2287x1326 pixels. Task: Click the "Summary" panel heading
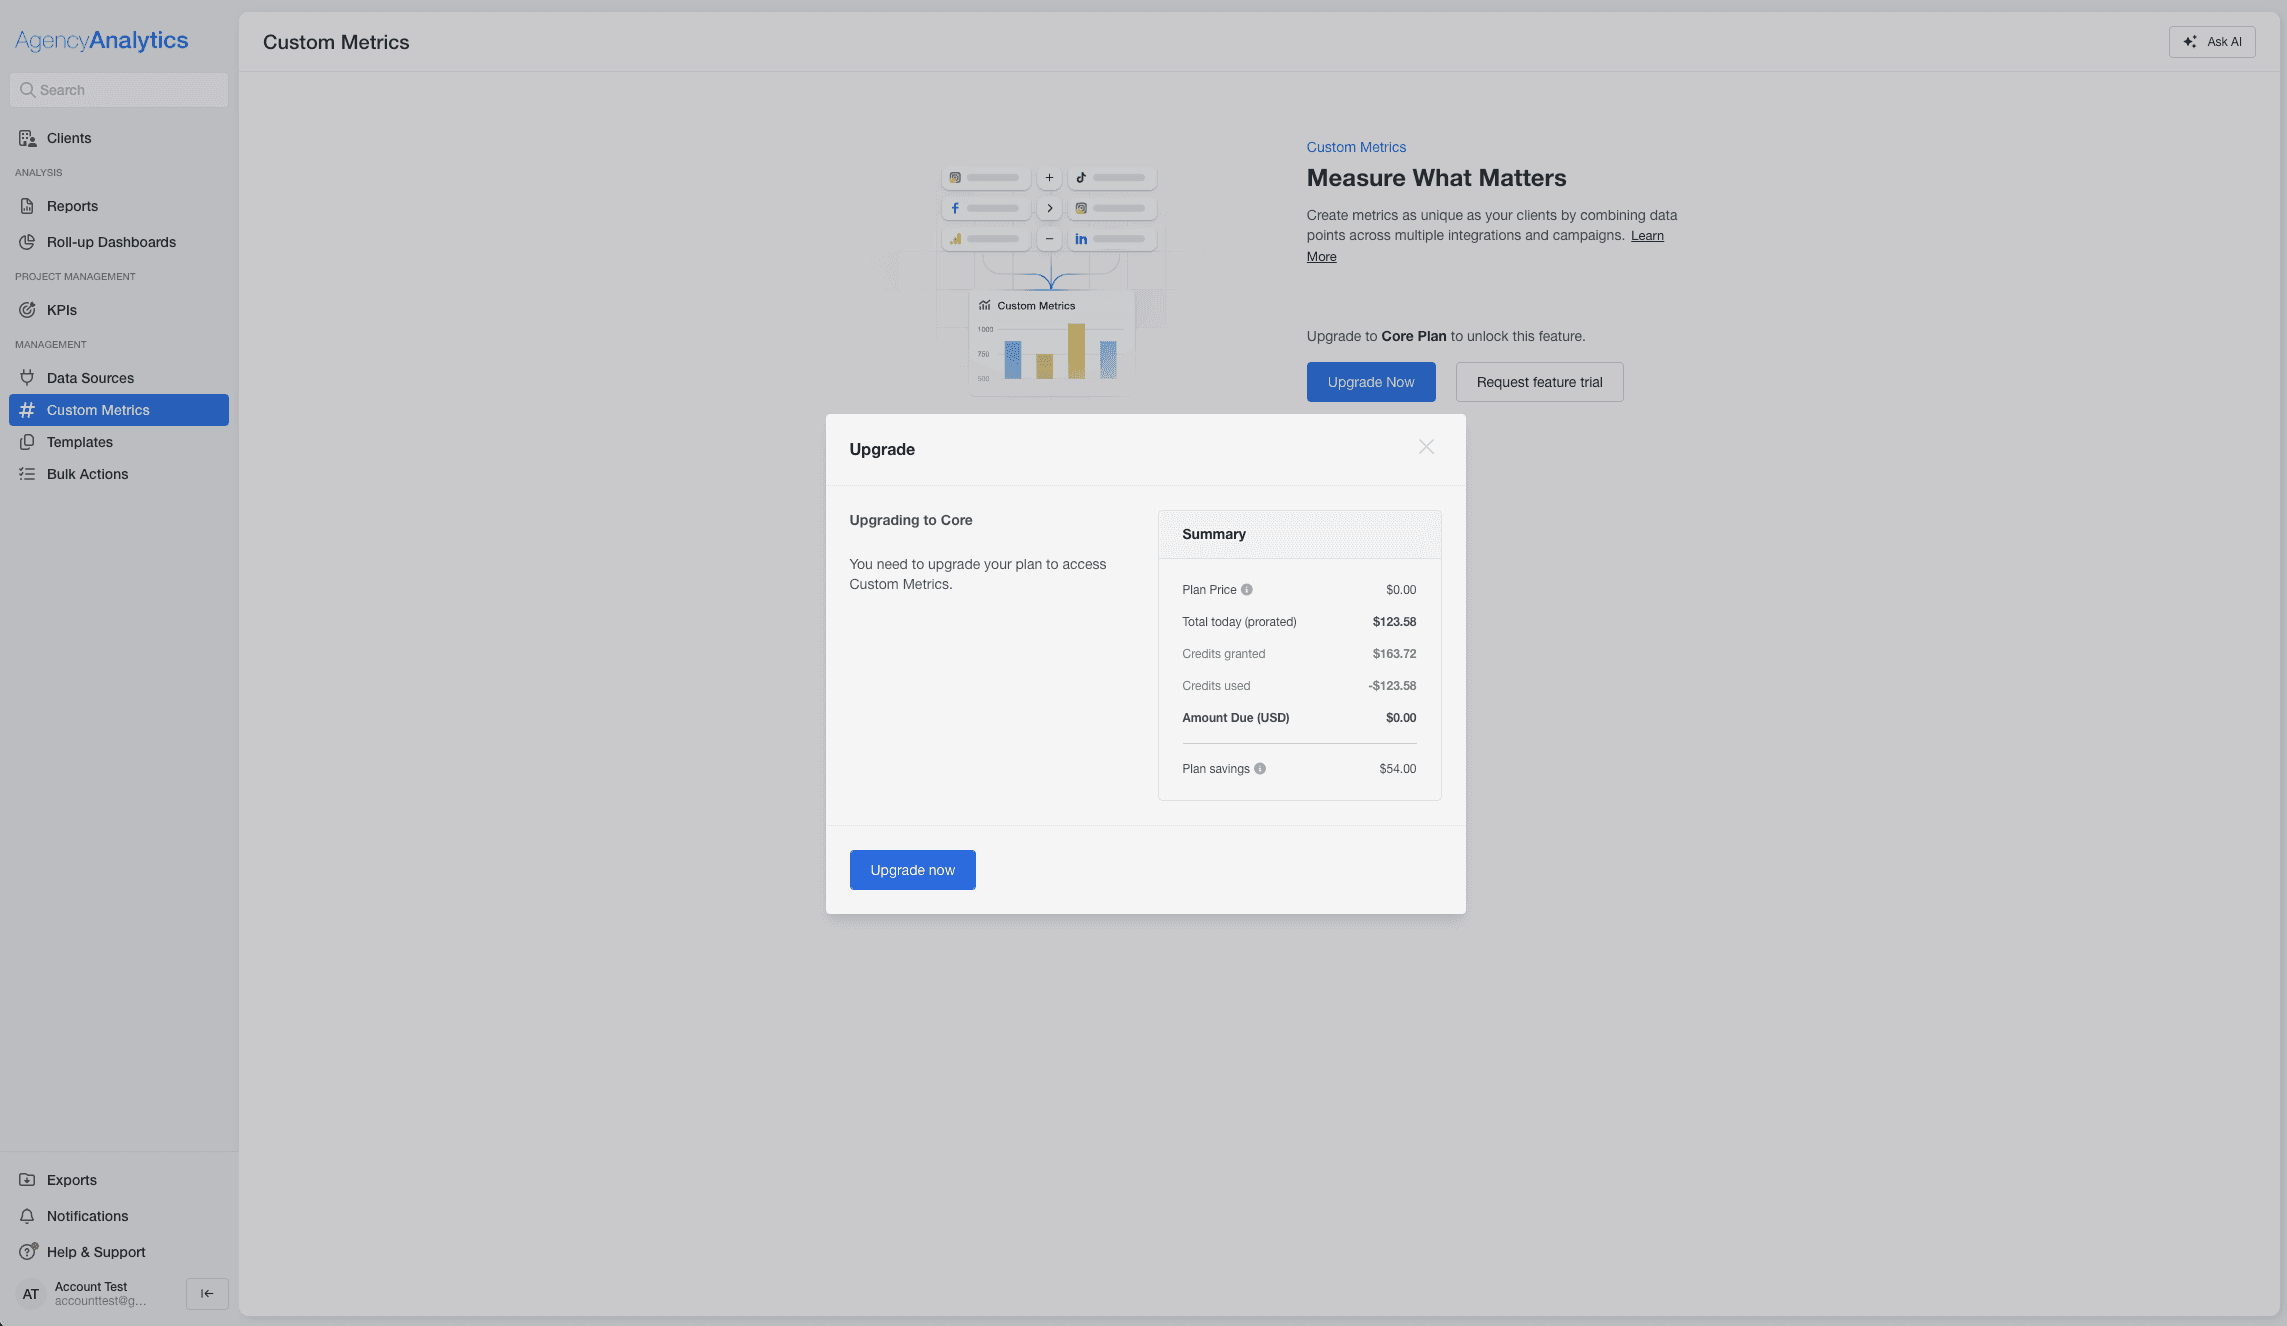[x=1214, y=534]
